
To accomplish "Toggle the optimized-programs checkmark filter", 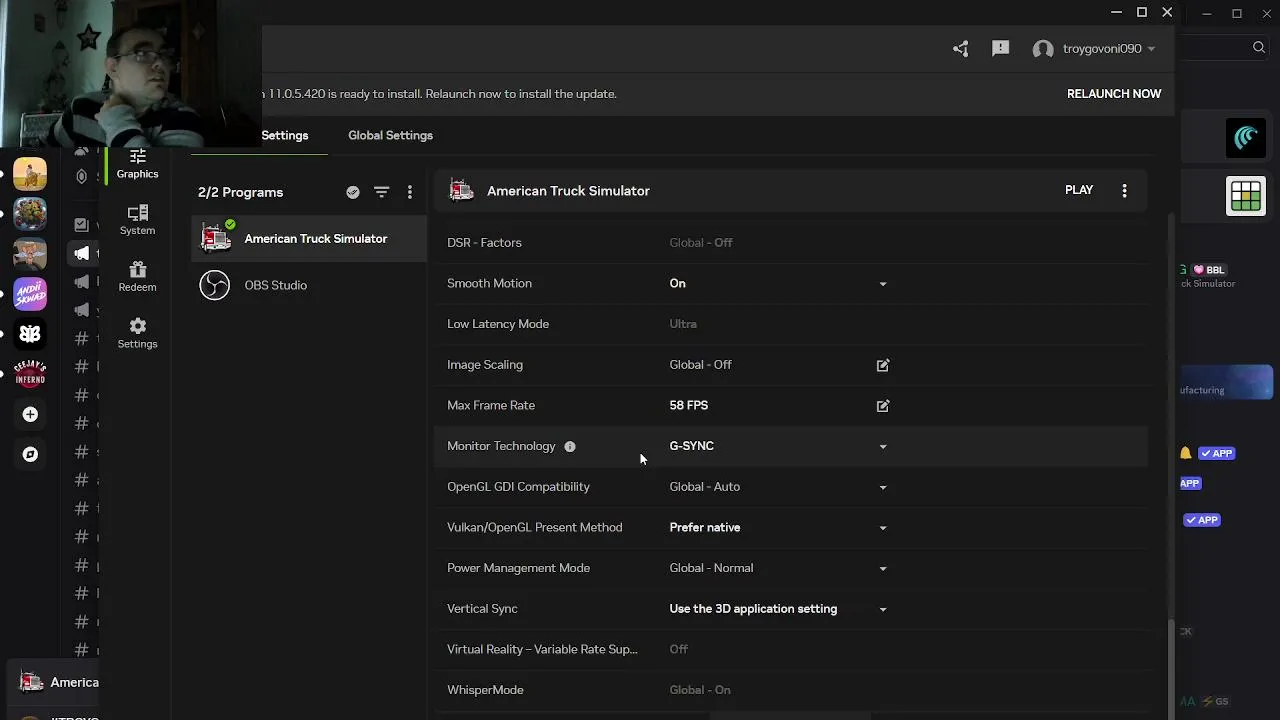I will coord(353,192).
